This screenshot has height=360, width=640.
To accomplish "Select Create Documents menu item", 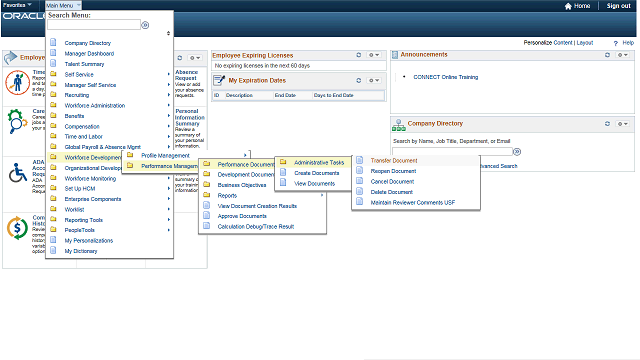I will (x=317, y=173).
